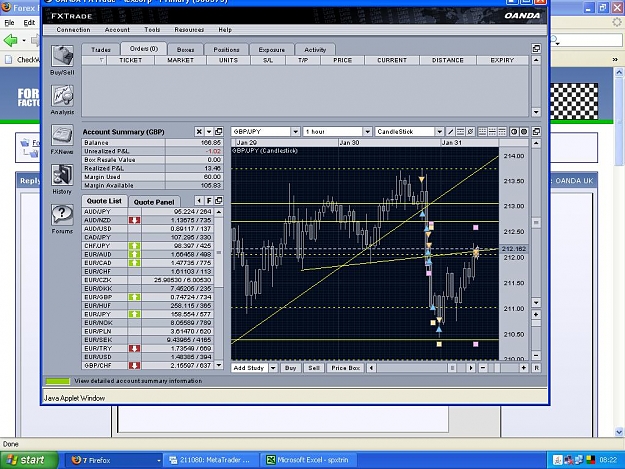This screenshot has height=469, width=625.
Task: Switch to the Positions tab
Action: 226,50
